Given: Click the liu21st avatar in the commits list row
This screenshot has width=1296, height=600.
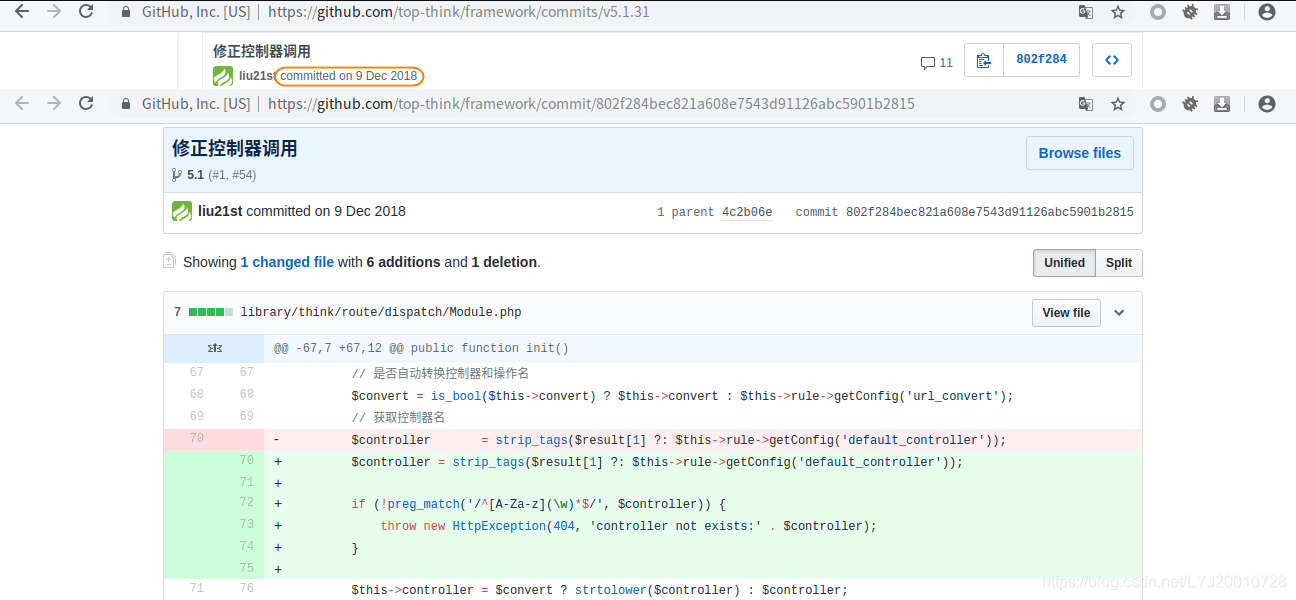Looking at the screenshot, I should [223, 76].
